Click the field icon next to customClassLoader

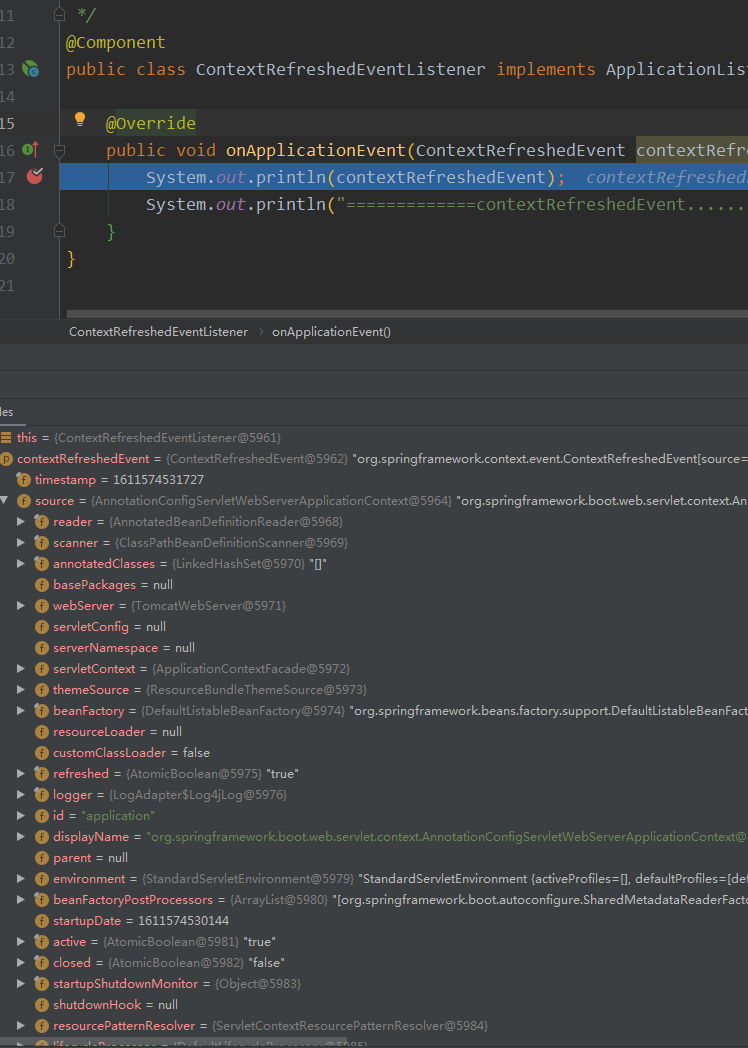(x=41, y=753)
